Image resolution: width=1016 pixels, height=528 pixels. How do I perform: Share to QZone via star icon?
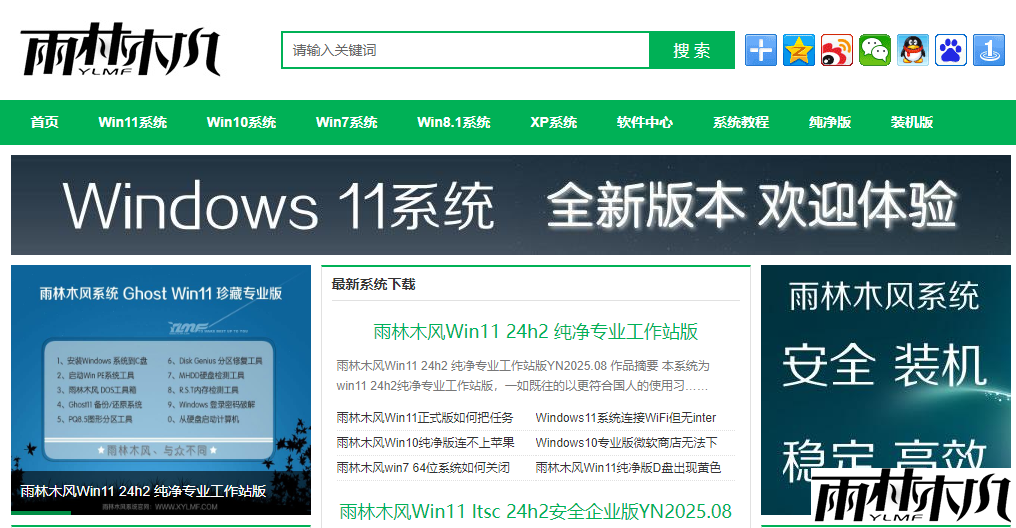[x=799, y=50]
